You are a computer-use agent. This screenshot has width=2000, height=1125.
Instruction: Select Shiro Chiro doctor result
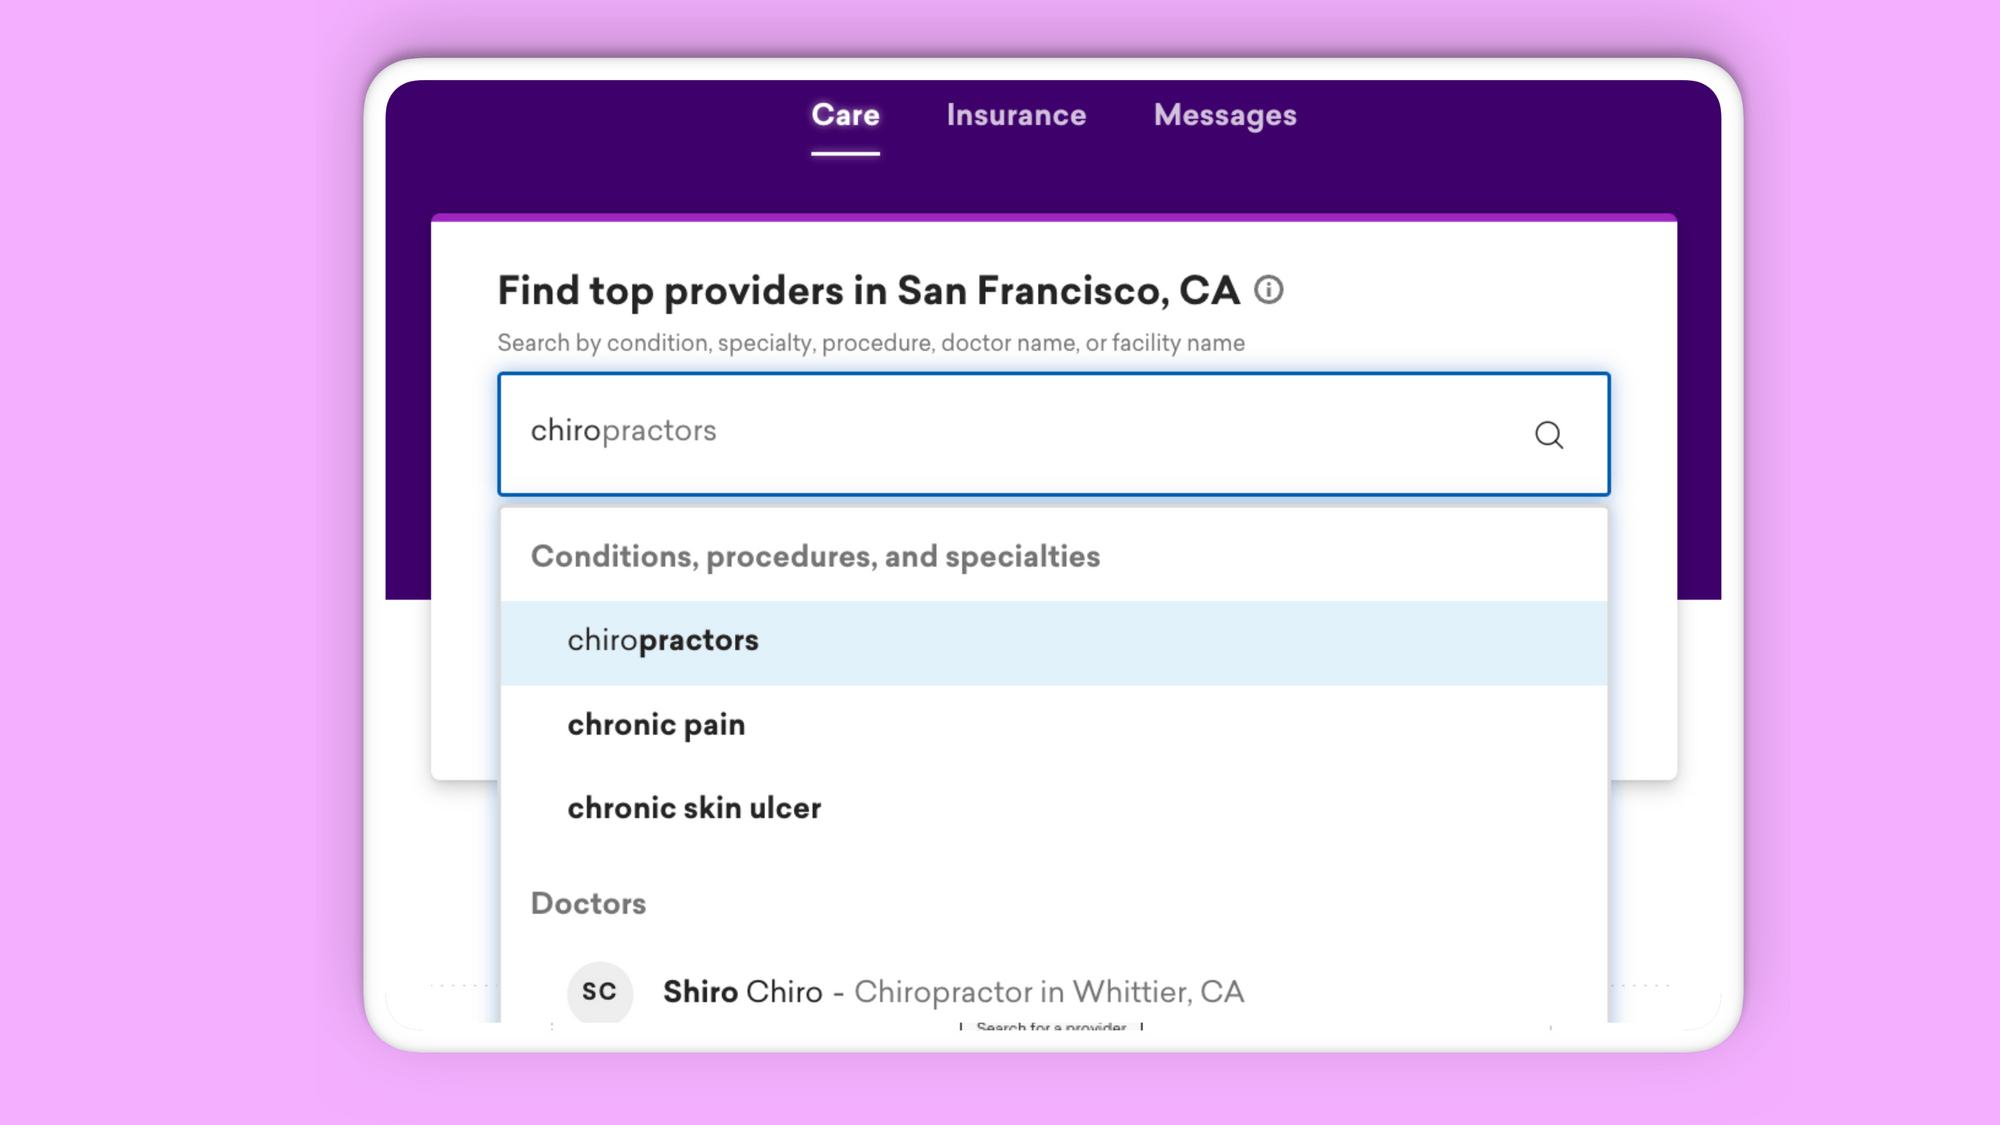[x=742, y=992]
